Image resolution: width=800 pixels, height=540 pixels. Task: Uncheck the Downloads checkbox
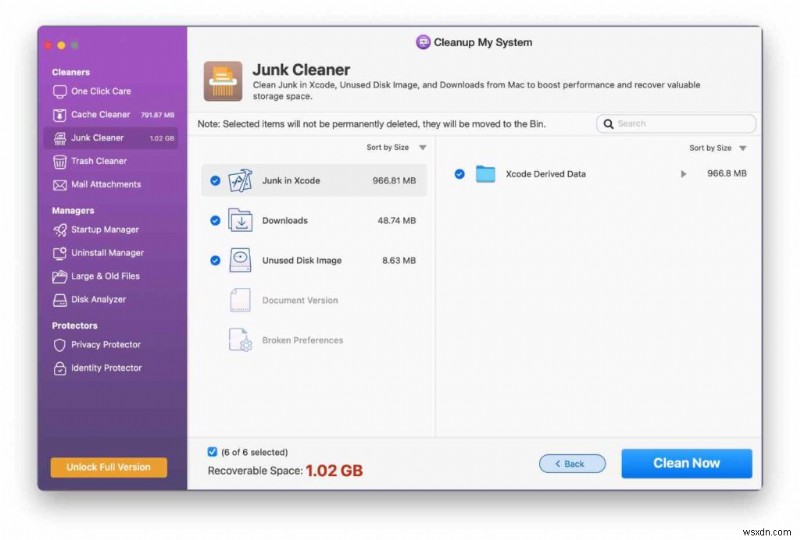click(x=215, y=220)
